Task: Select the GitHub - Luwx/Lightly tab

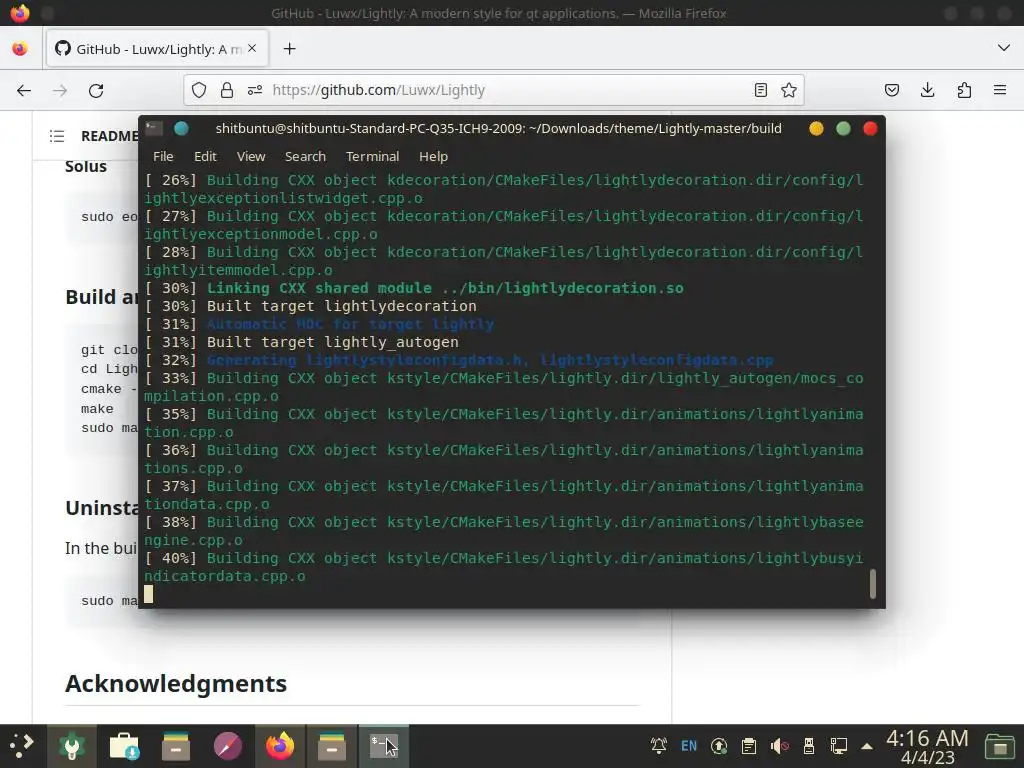Action: (157, 48)
